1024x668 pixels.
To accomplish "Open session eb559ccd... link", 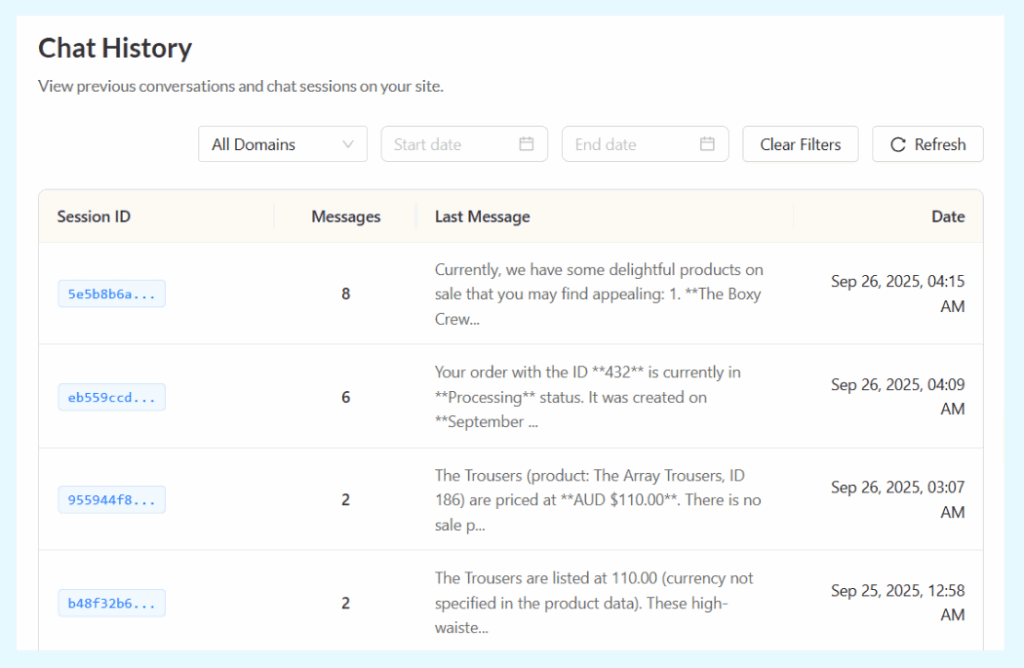I will point(111,397).
